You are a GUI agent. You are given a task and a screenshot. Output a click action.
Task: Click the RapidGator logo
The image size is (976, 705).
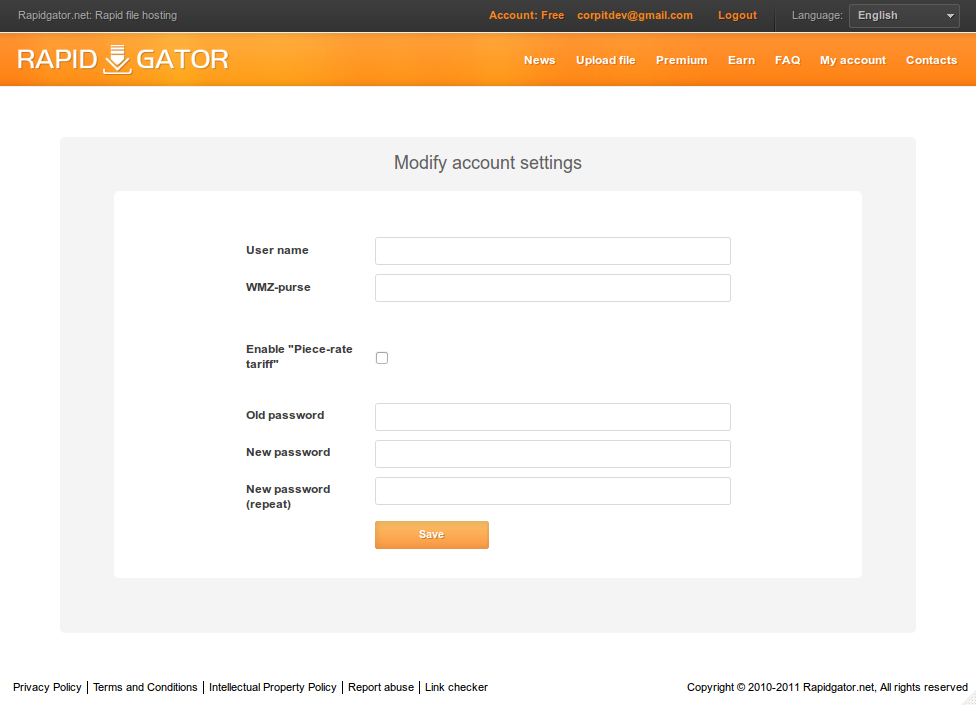tap(123, 59)
